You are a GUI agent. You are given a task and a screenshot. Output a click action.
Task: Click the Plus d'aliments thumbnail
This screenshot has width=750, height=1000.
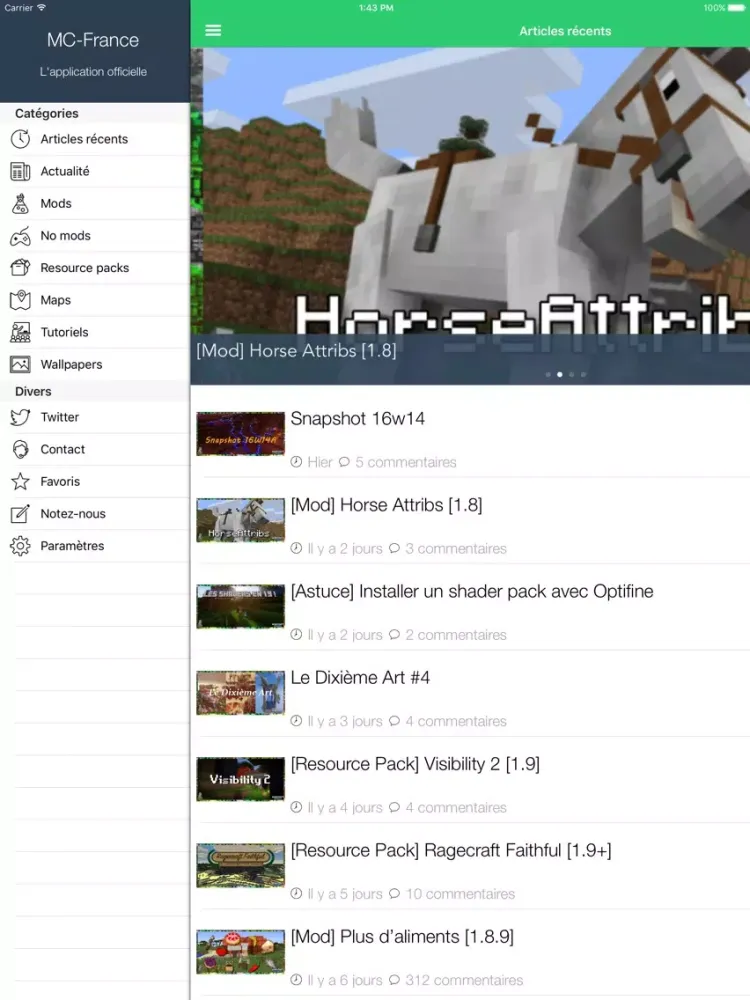(x=240, y=952)
